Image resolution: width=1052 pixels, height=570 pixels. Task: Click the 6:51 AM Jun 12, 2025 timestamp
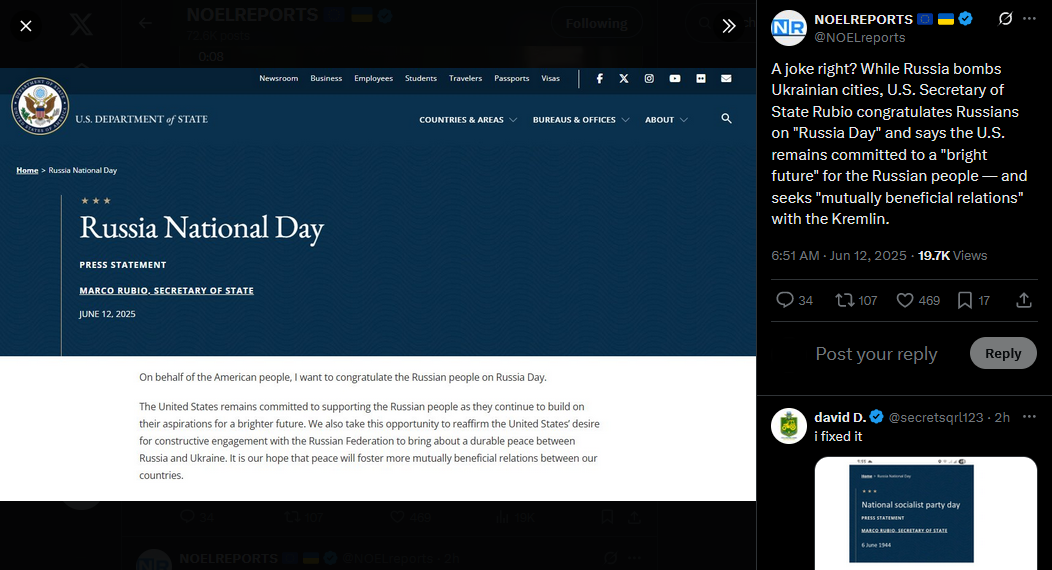click(x=839, y=255)
